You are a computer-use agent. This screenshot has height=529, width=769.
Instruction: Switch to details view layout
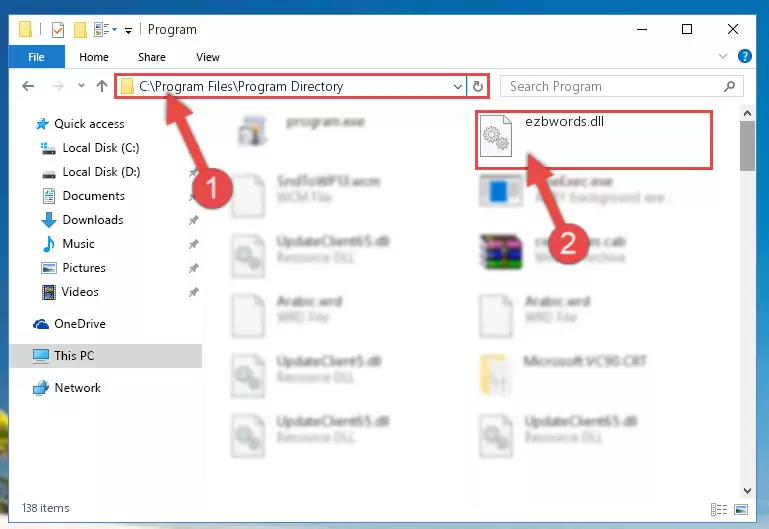click(718, 509)
